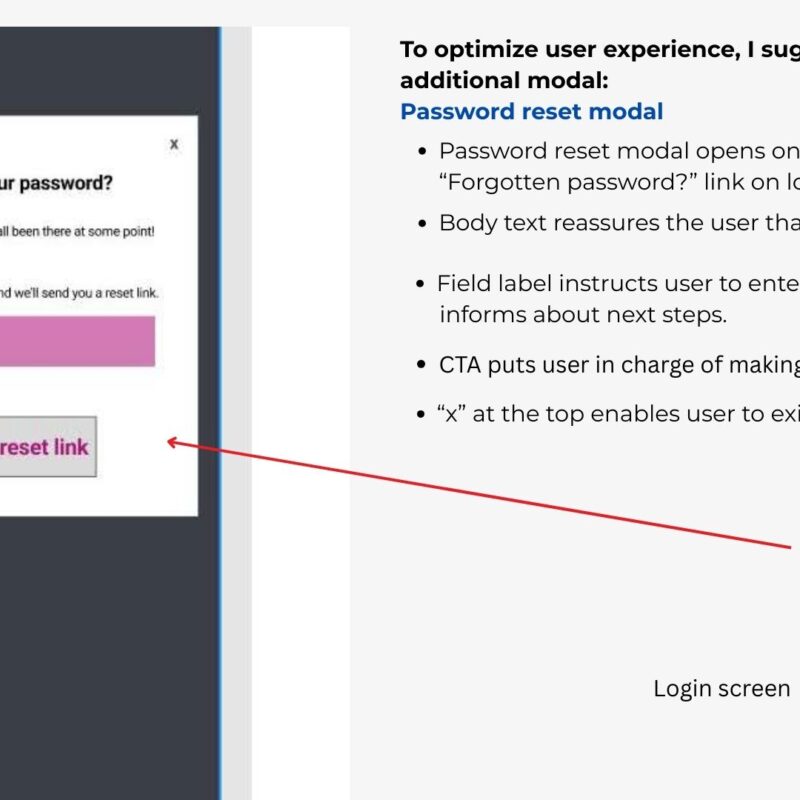
Task: Click the "Forgotten password?" link text line
Action: [x=619, y=183]
